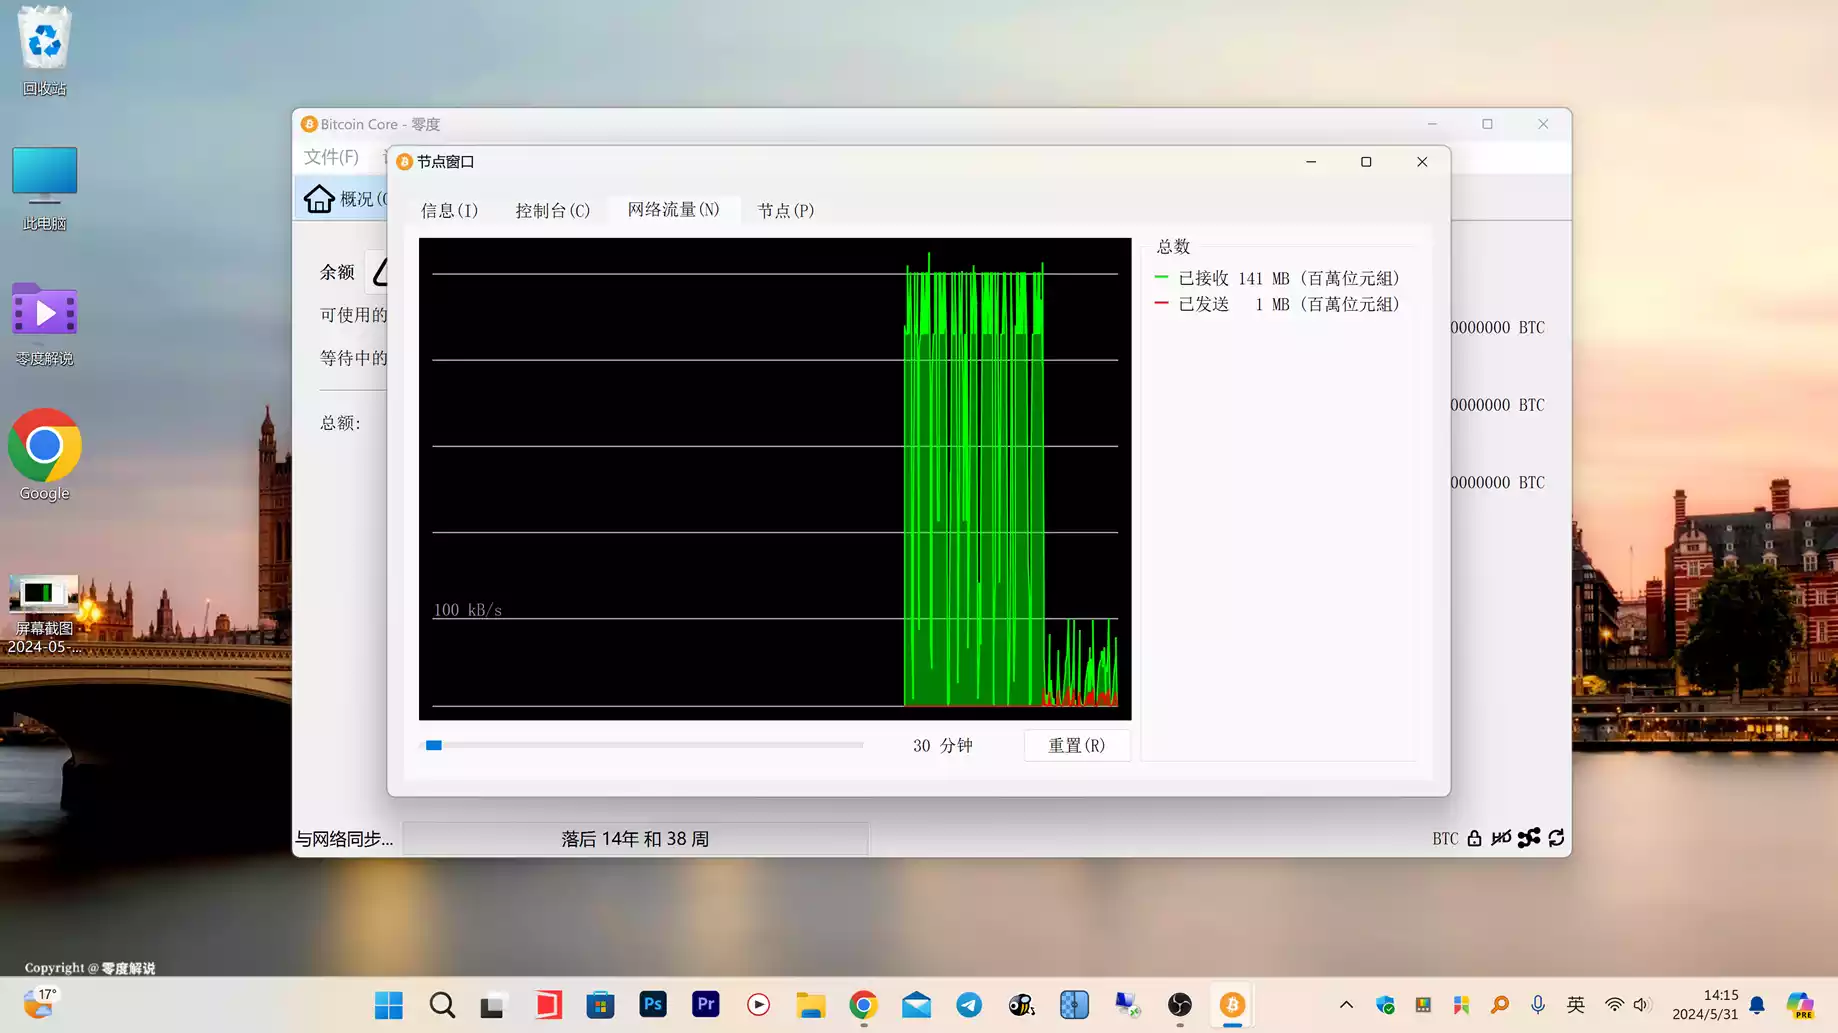Viewport: 1838px width, 1033px height.
Task: Open the 回收站 recycle bin desktop icon
Action: pyautogui.click(x=44, y=50)
